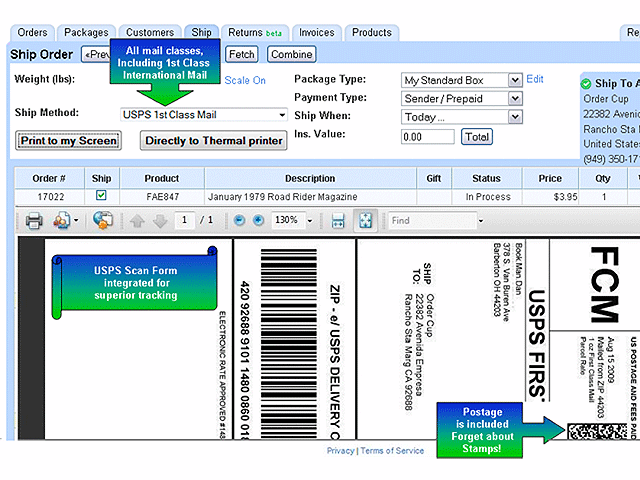
Task: Click the fit-to-page view icon
Action: tap(367, 220)
